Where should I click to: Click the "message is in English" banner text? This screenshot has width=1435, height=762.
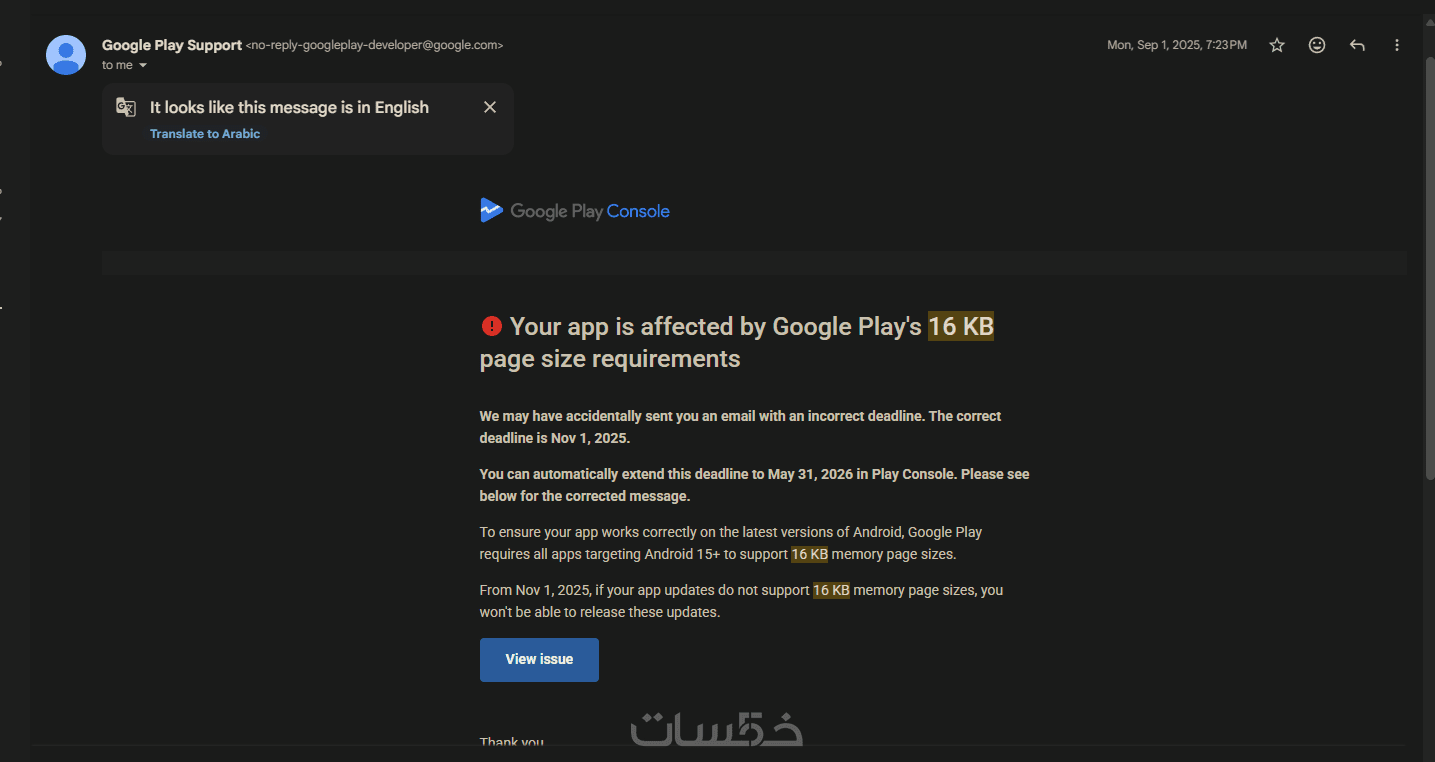[x=289, y=107]
